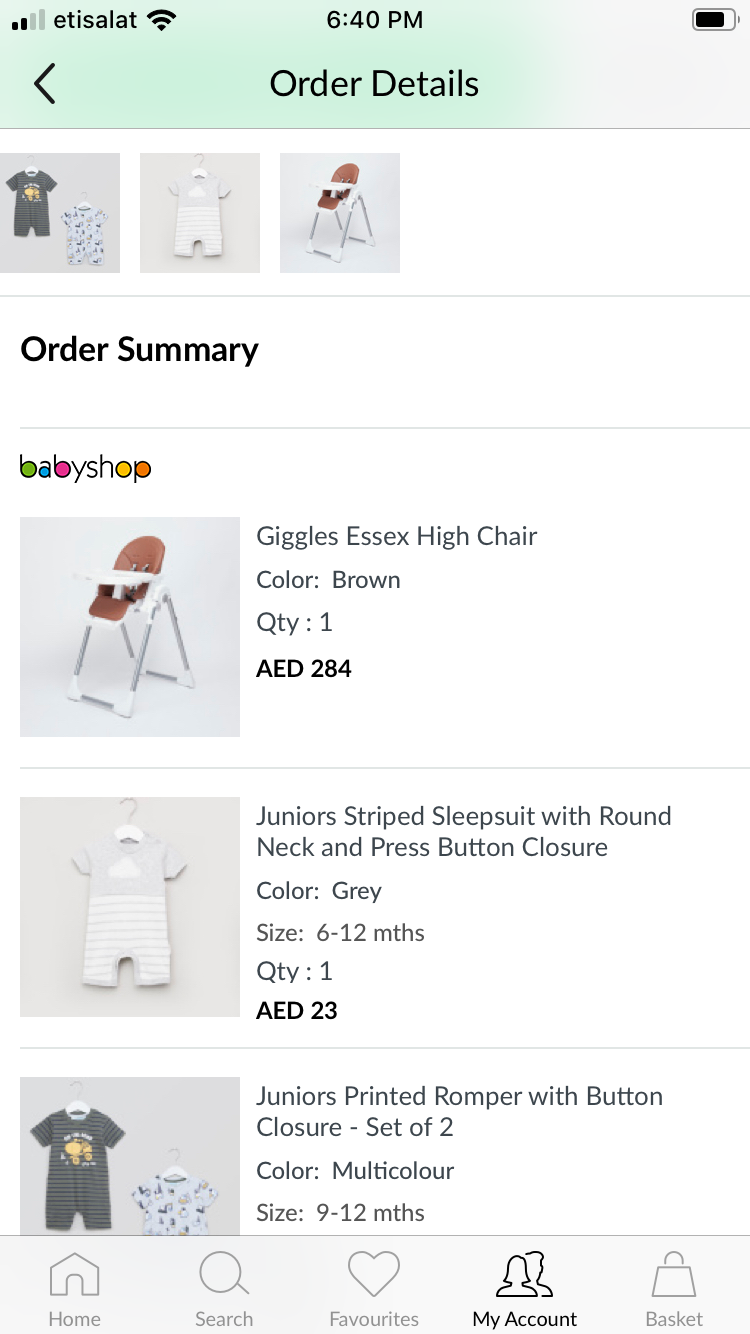Tap the Order Summary heading
750x1334 pixels.
(140, 349)
